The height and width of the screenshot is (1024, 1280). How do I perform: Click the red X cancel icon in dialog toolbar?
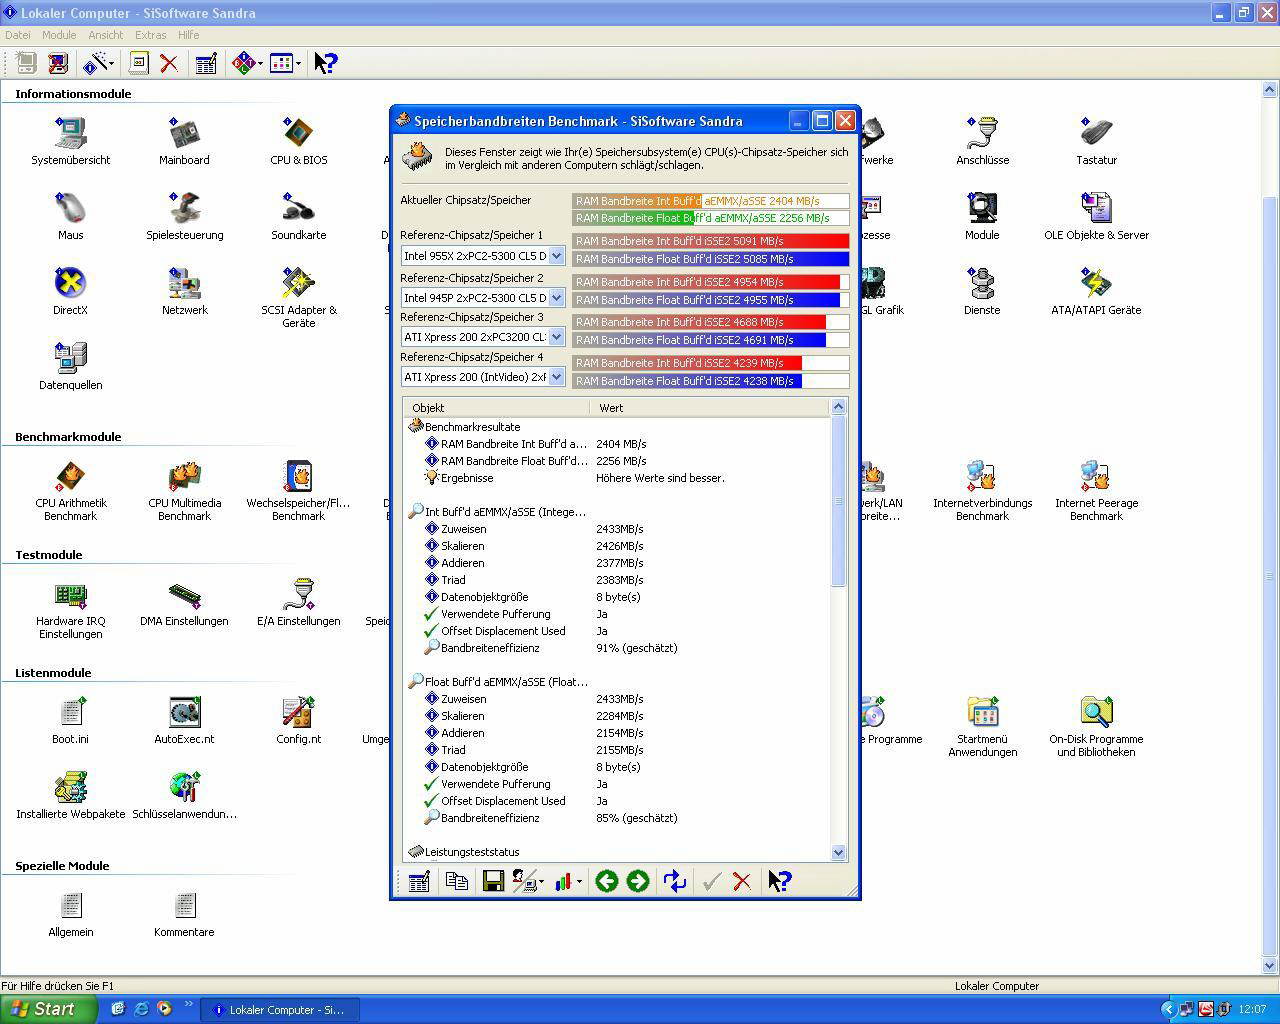[x=742, y=881]
